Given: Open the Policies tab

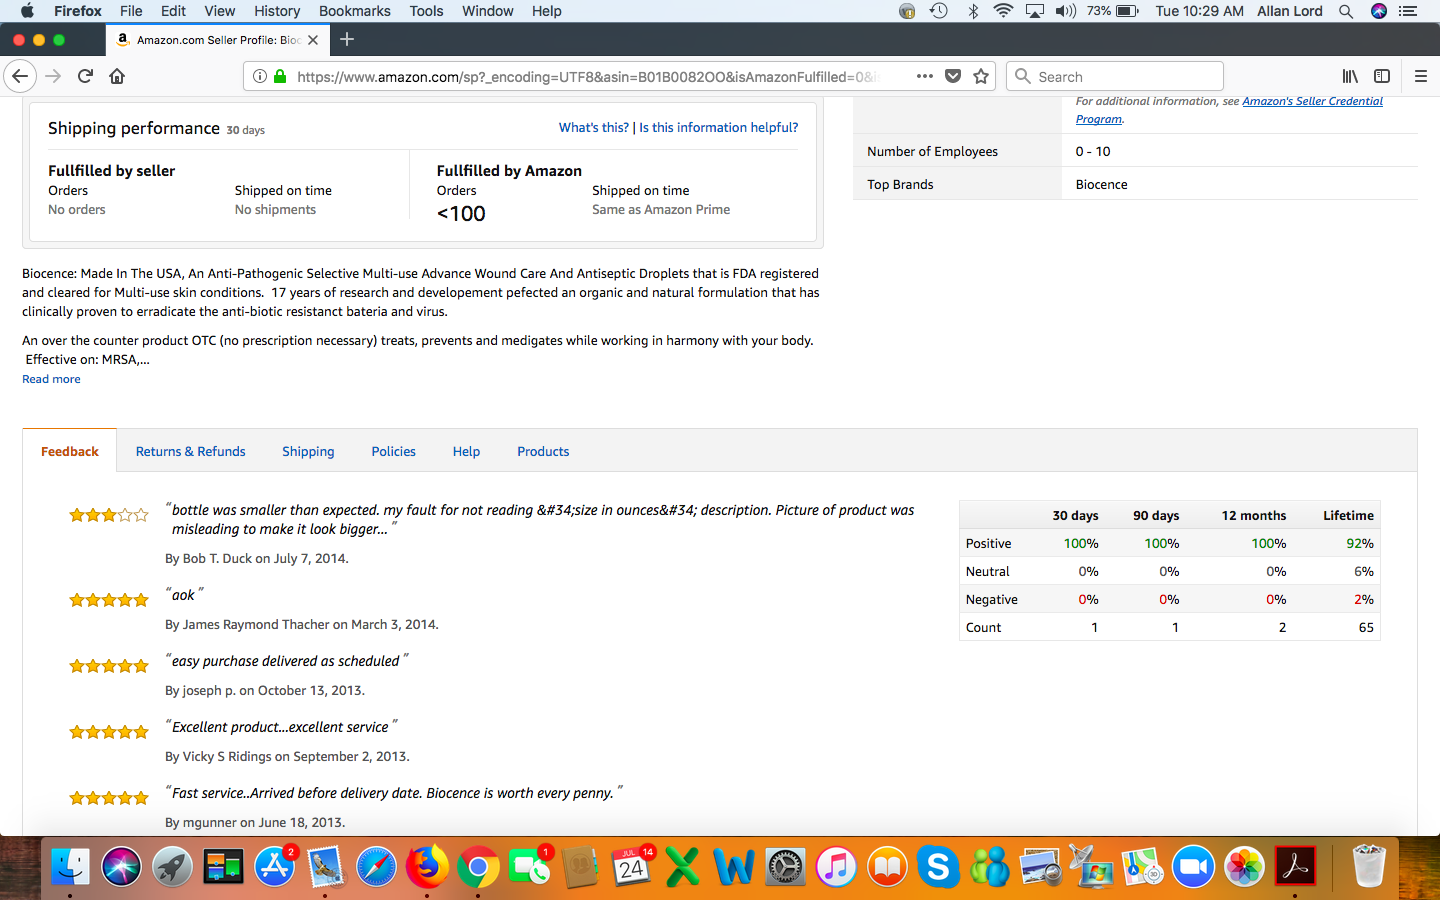Looking at the screenshot, I should click(393, 451).
